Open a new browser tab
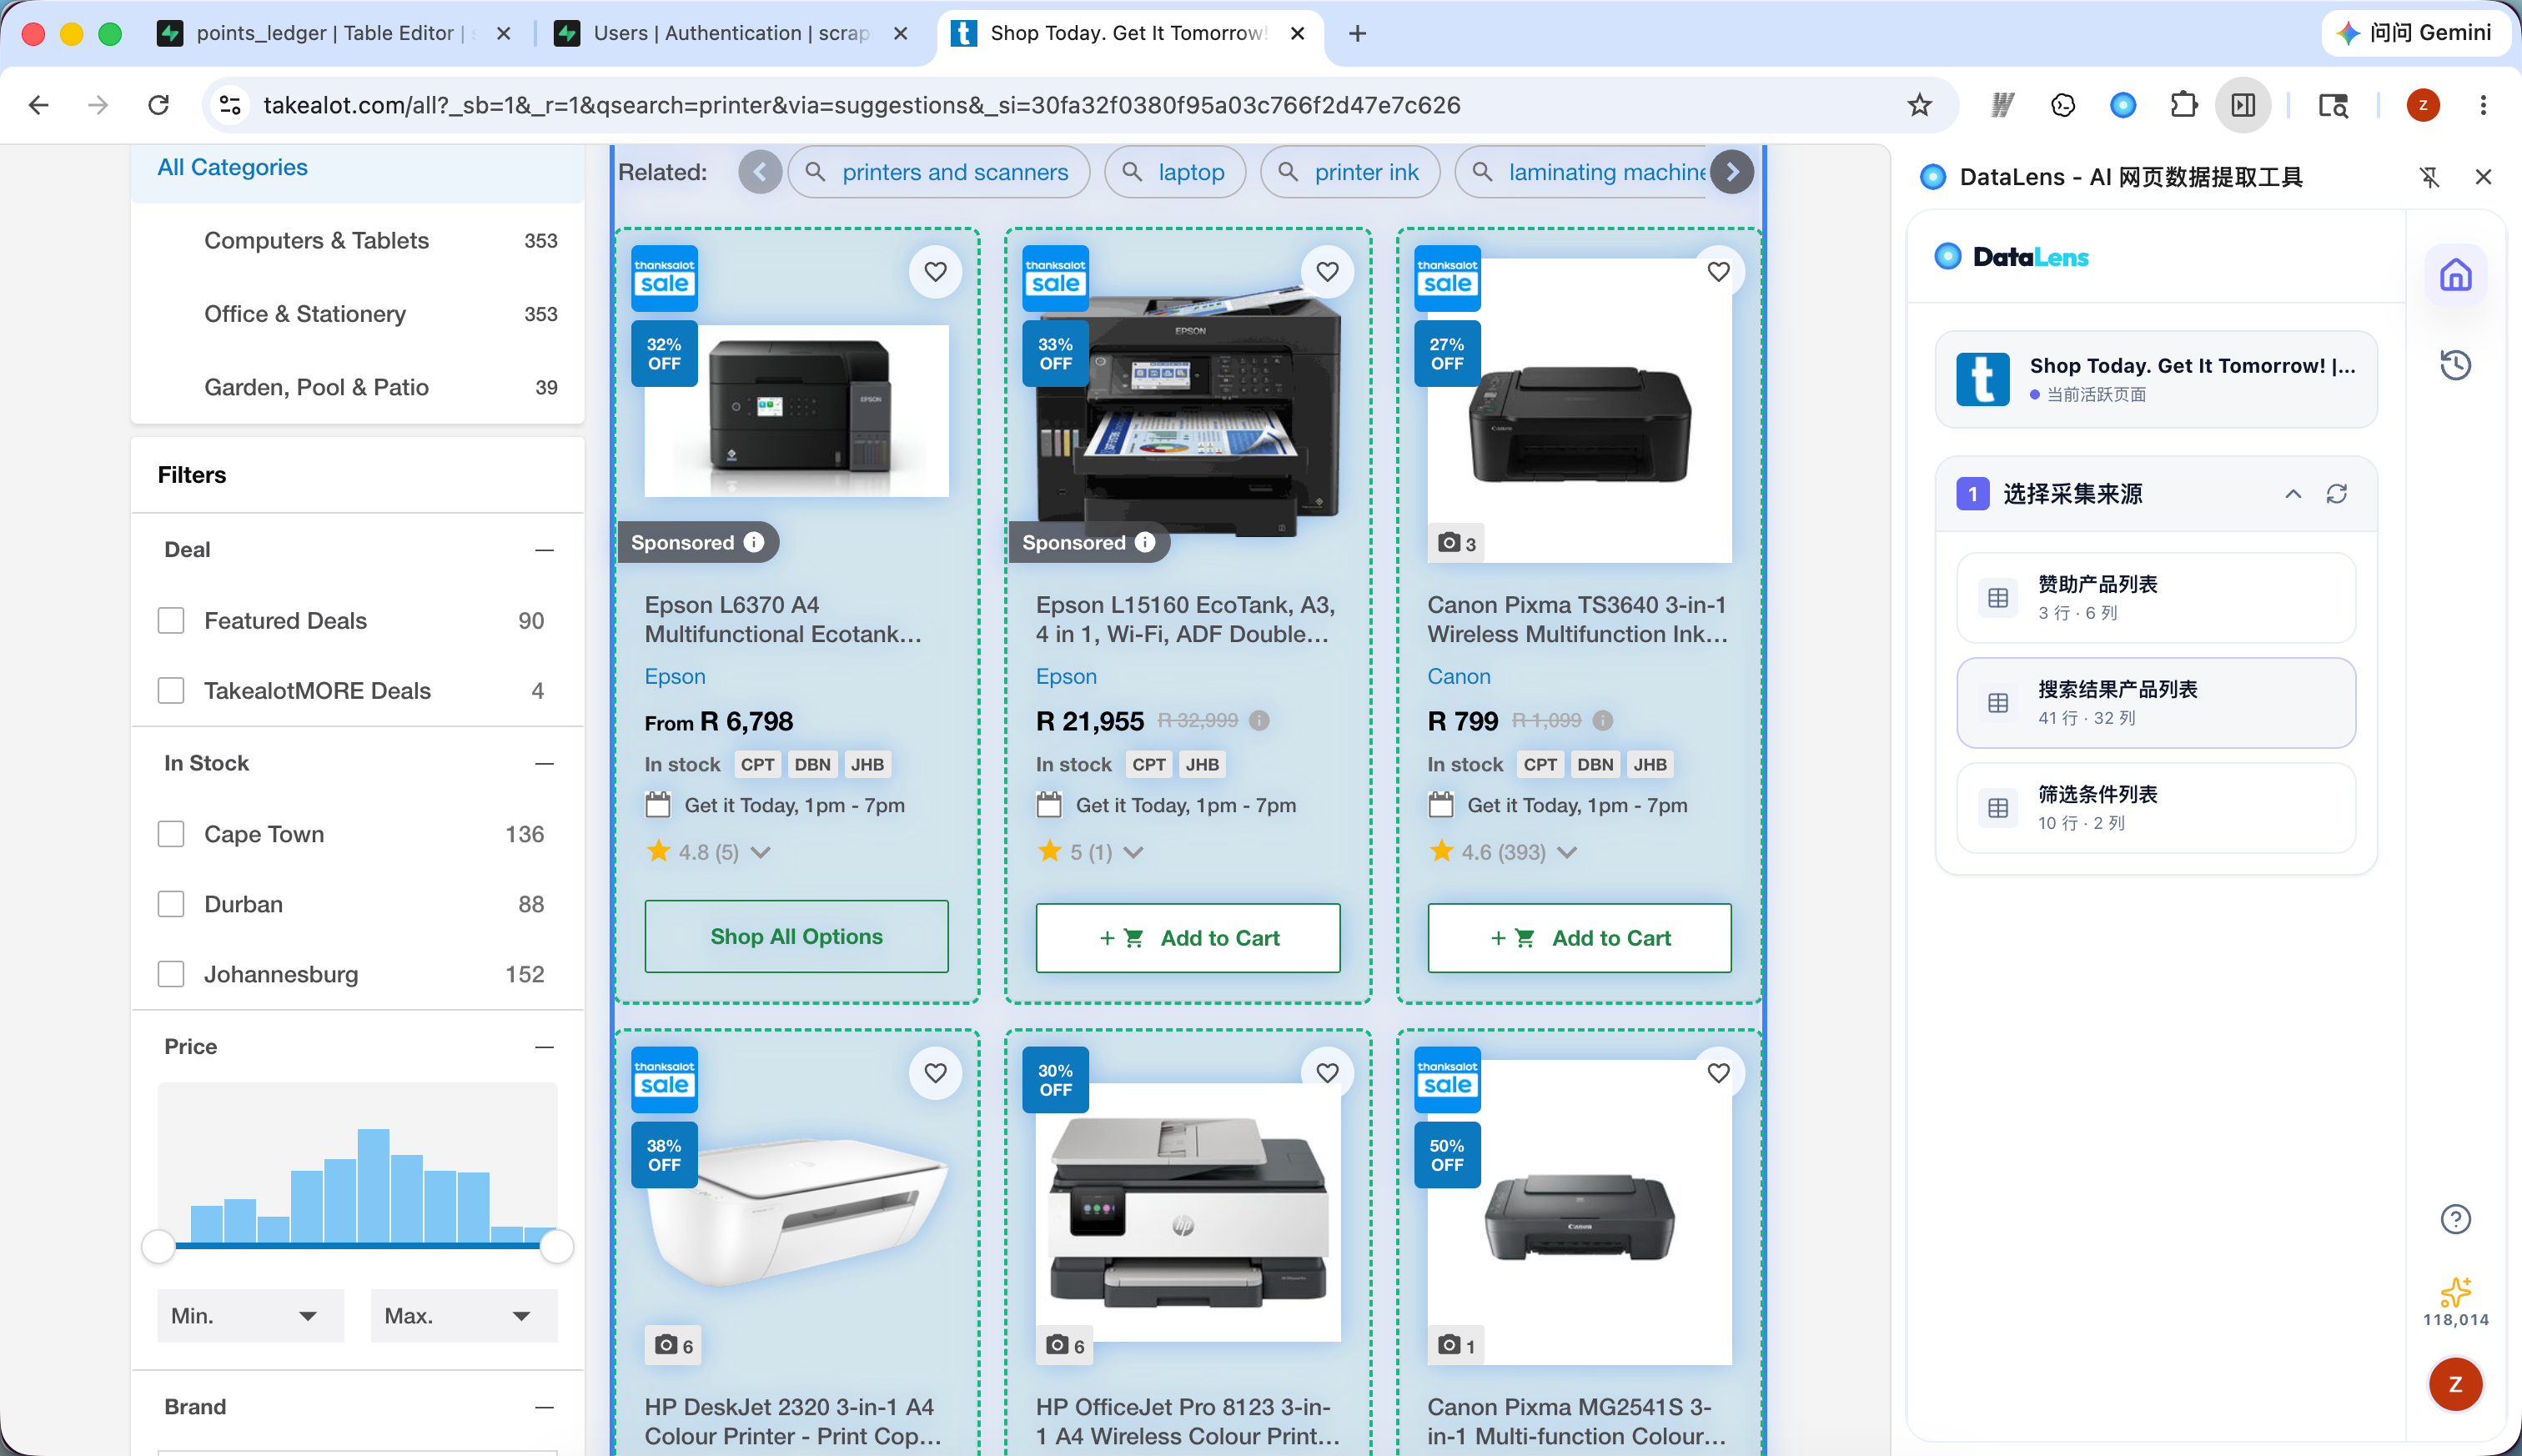 tap(1357, 33)
